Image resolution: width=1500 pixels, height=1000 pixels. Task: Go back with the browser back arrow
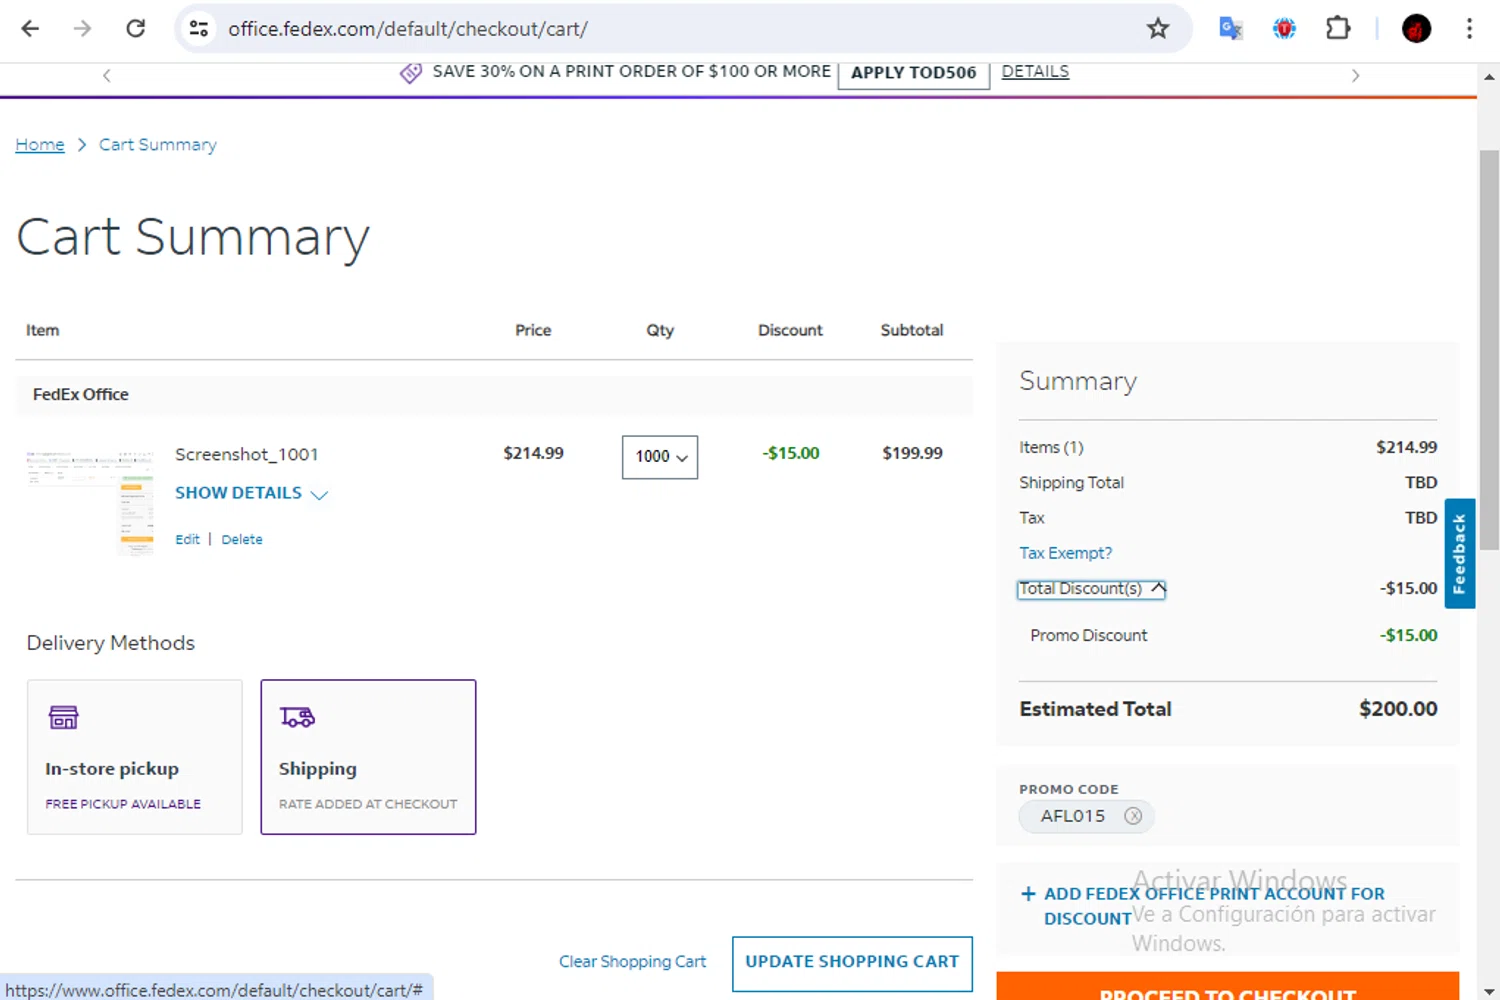click(30, 29)
